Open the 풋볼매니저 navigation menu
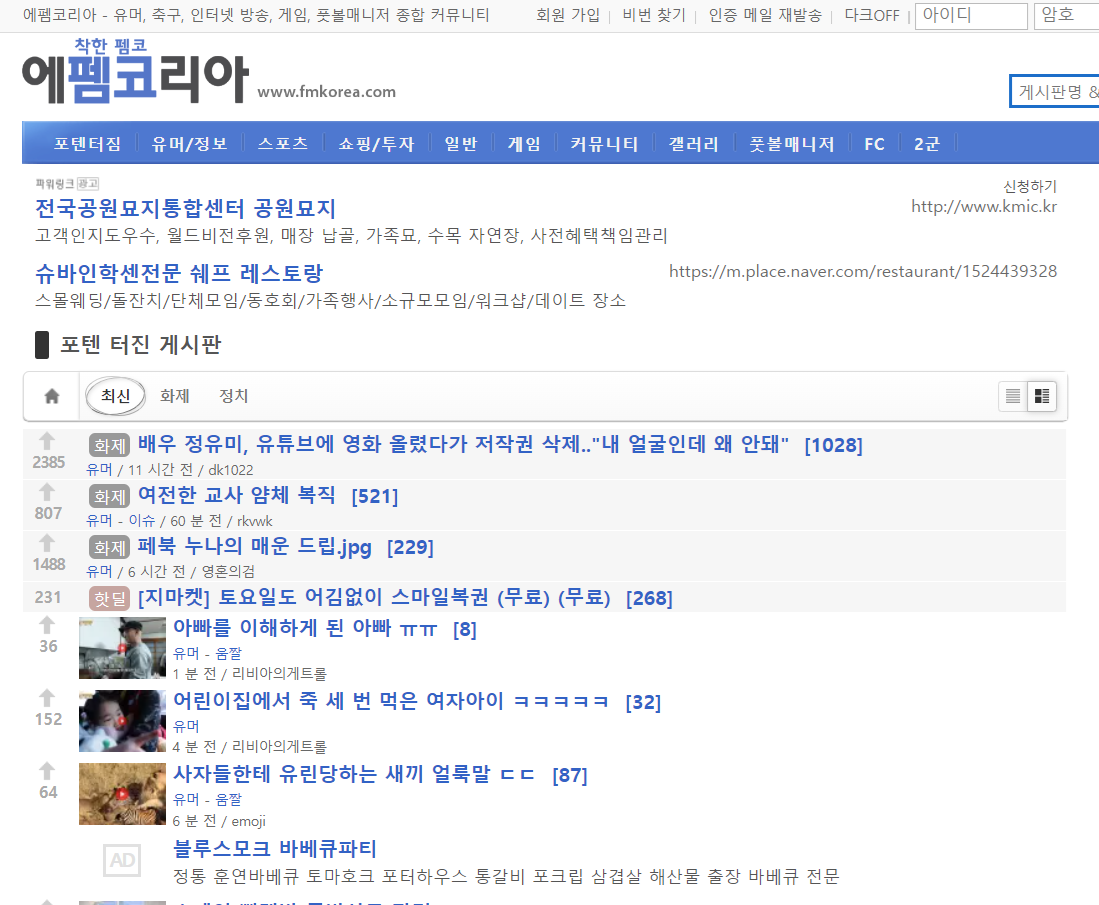Viewport: 1099px width, 905px height. 791,144
